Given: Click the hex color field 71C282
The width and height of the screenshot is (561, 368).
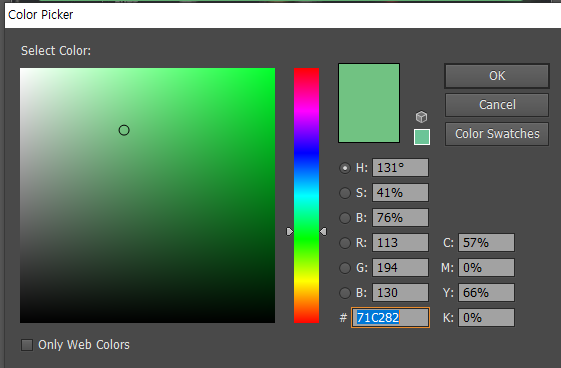Looking at the screenshot, I should [x=390, y=318].
